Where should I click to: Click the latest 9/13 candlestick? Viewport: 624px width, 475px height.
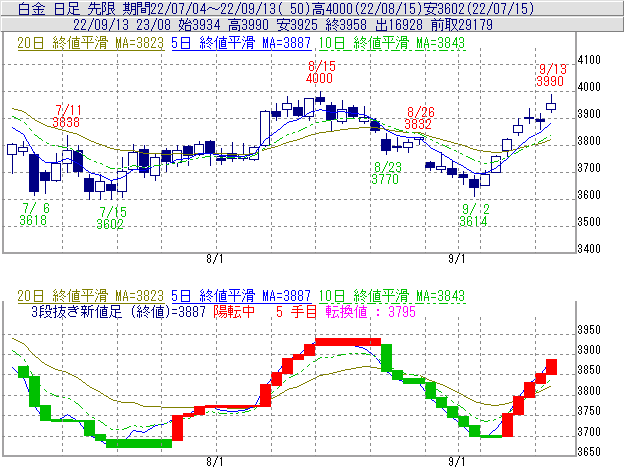pos(551,106)
